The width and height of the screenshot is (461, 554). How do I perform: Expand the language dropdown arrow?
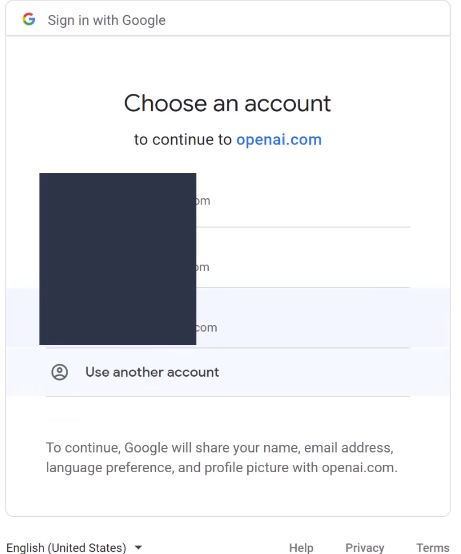pyautogui.click(x=138, y=547)
